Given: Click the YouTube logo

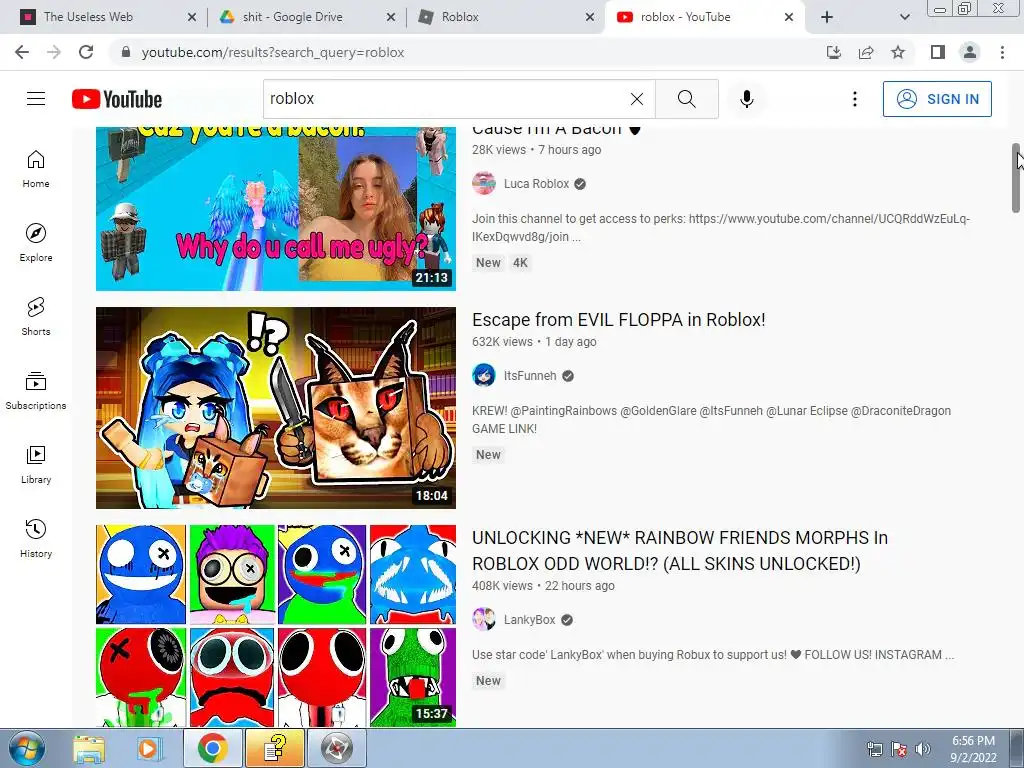Looking at the screenshot, I should click(117, 99).
